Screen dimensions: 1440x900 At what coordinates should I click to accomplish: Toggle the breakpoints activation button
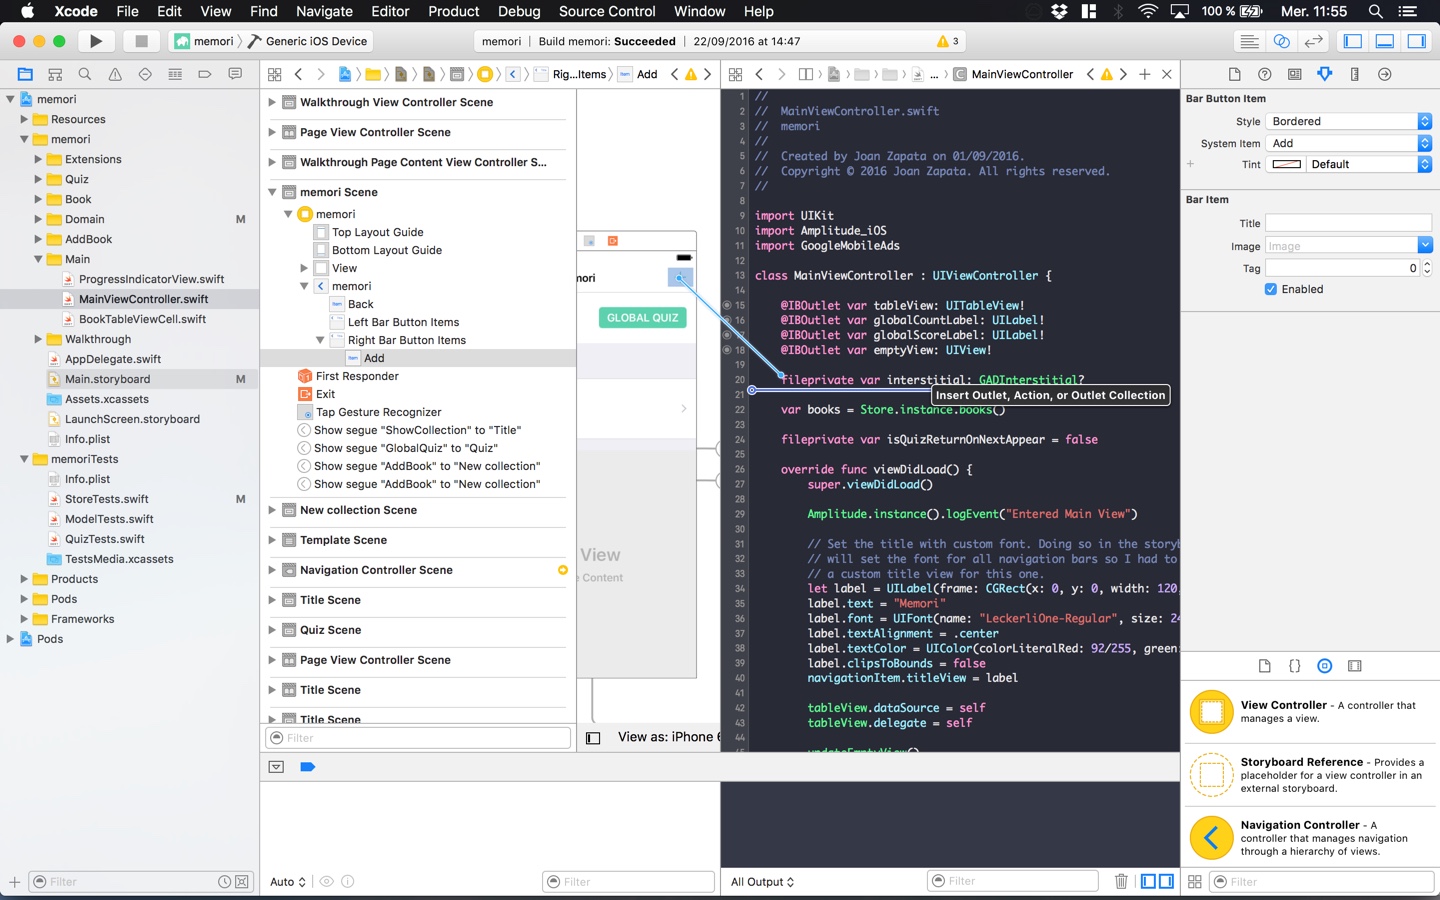pos(307,767)
